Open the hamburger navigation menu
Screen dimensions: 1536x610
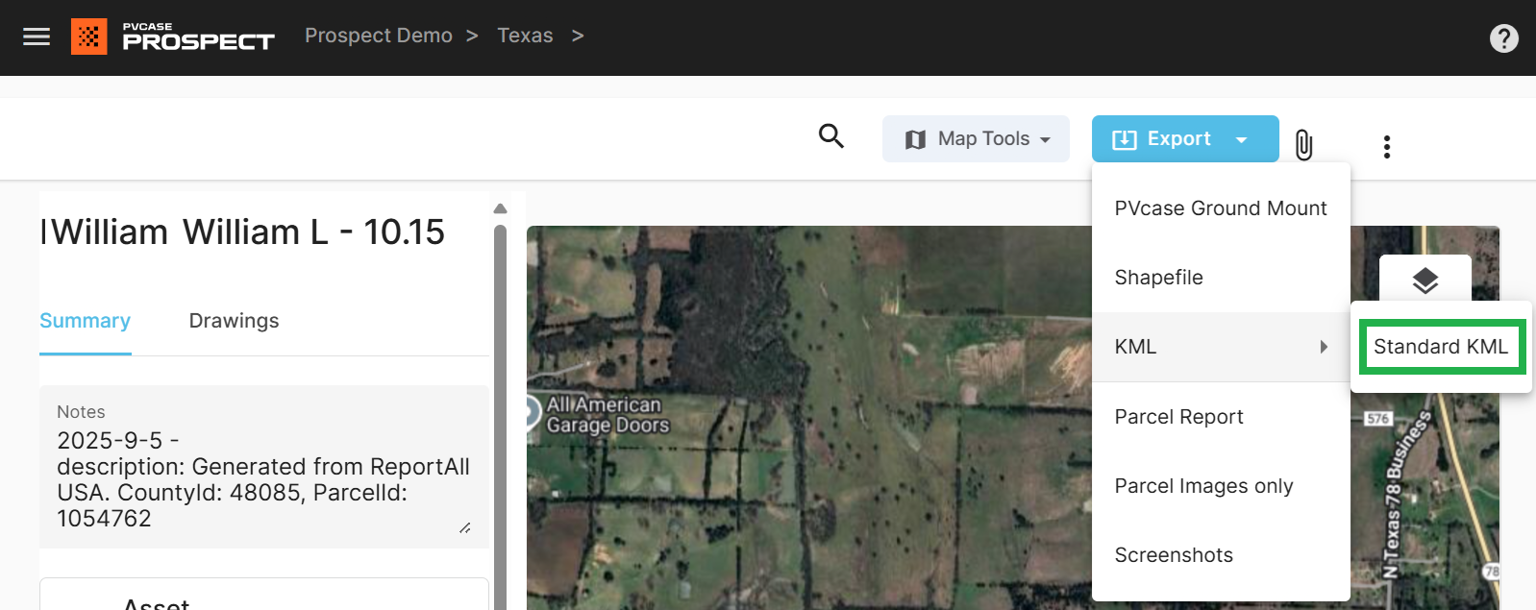pos(36,37)
